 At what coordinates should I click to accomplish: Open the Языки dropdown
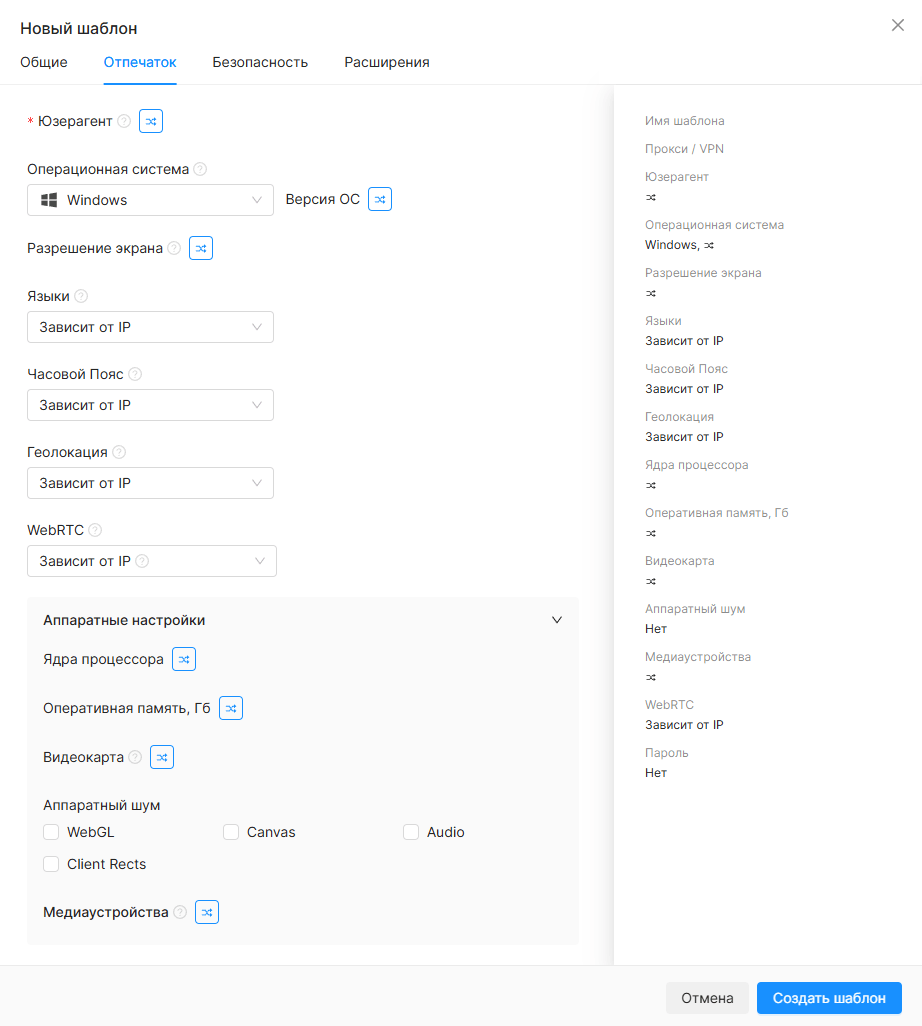151,327
